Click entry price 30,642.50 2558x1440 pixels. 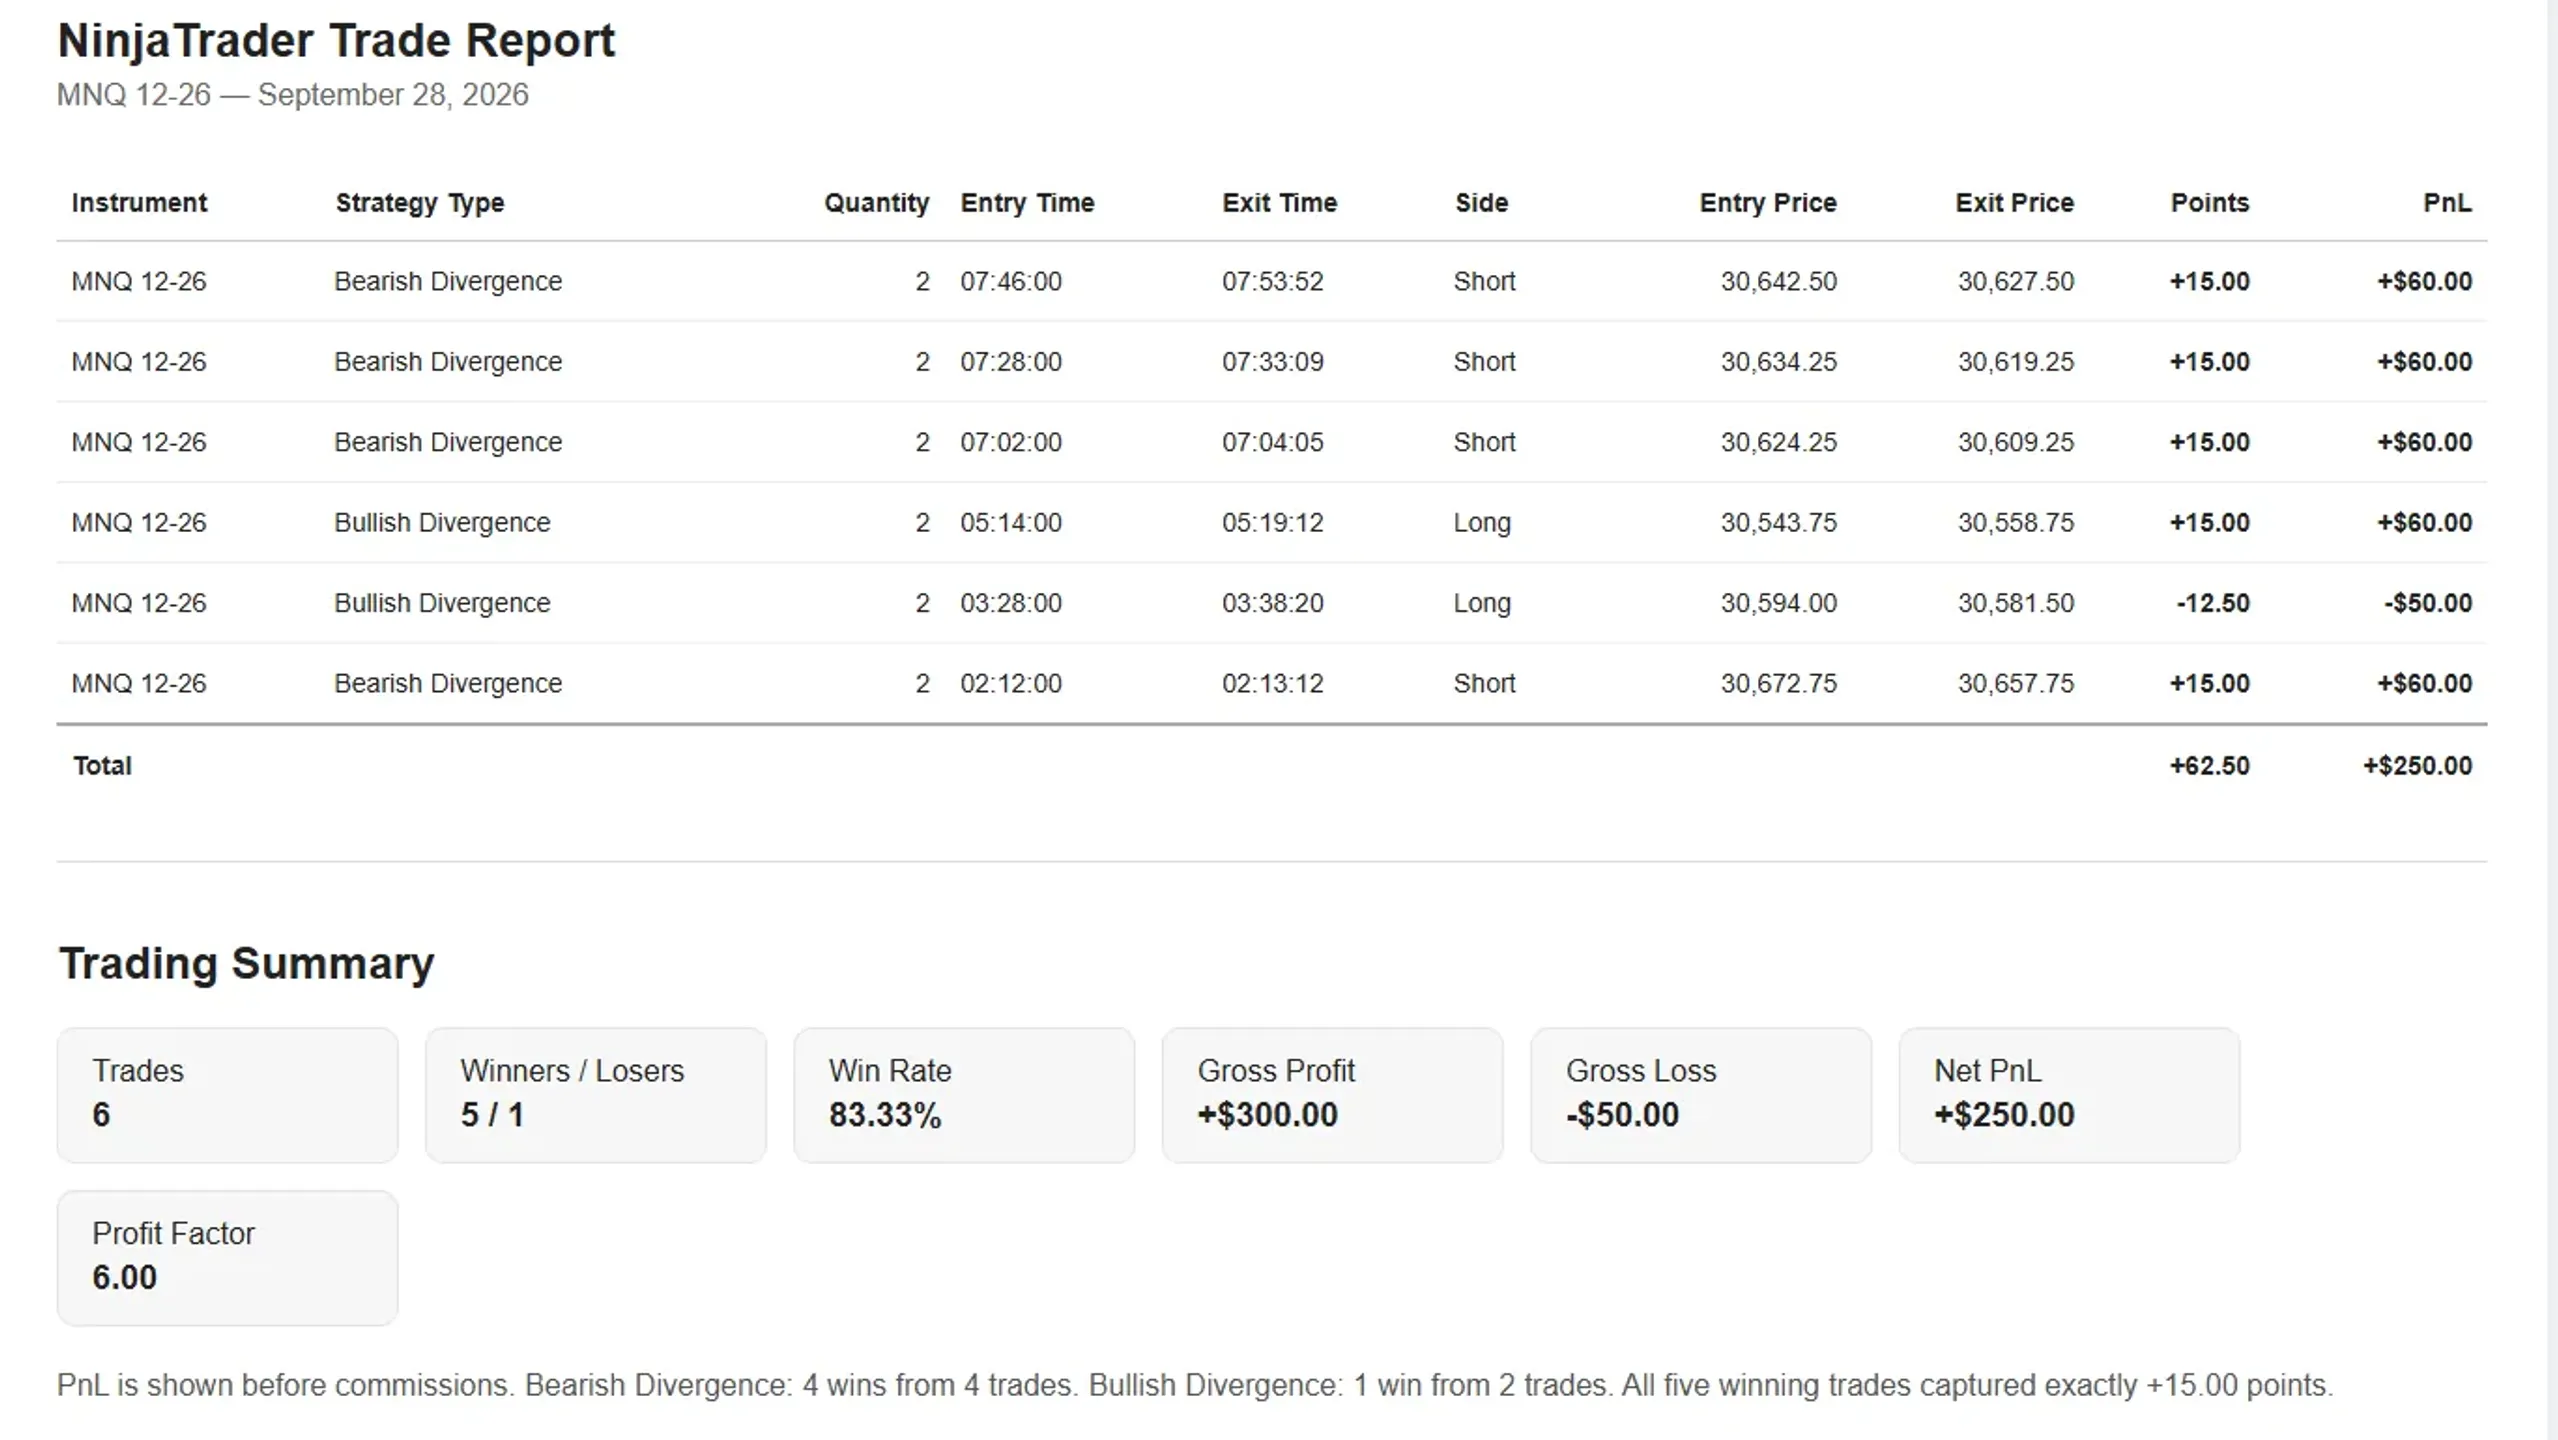(1778, 282)
